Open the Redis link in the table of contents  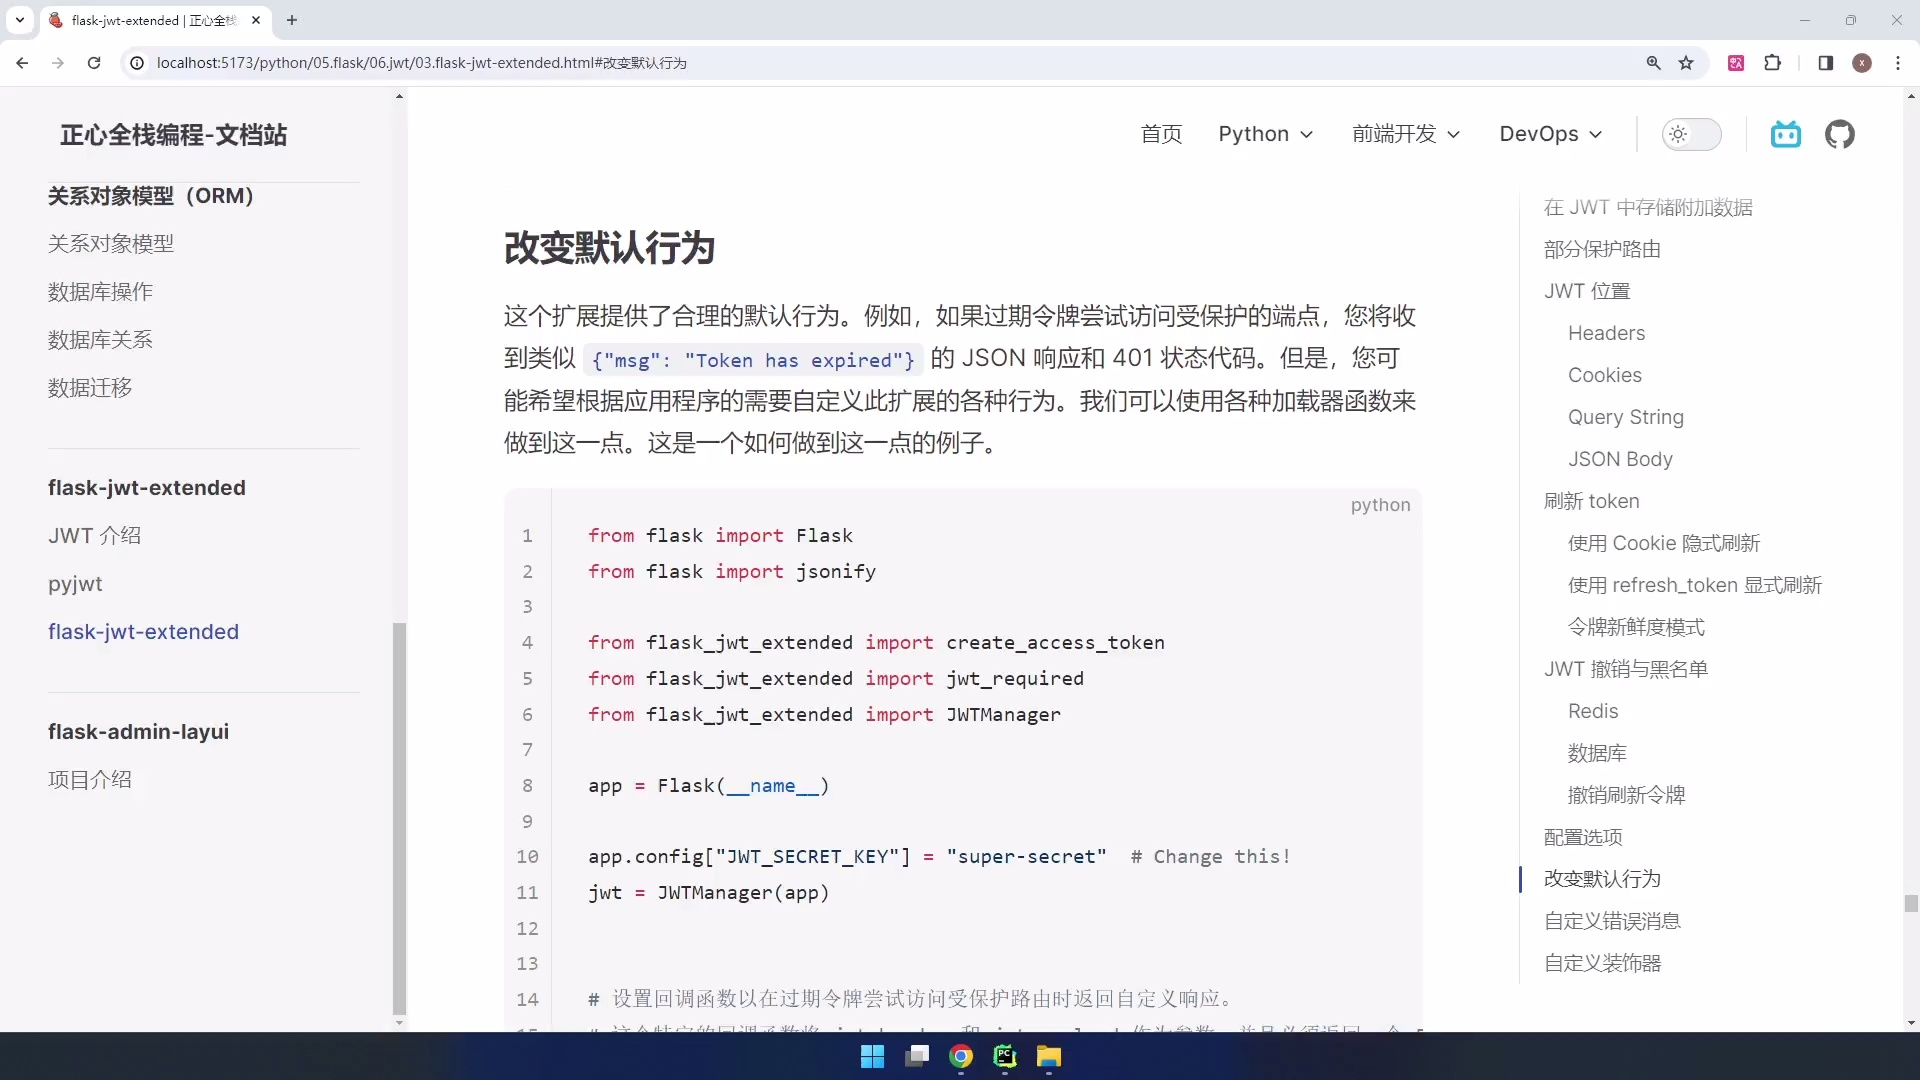tap(1592, 711)
